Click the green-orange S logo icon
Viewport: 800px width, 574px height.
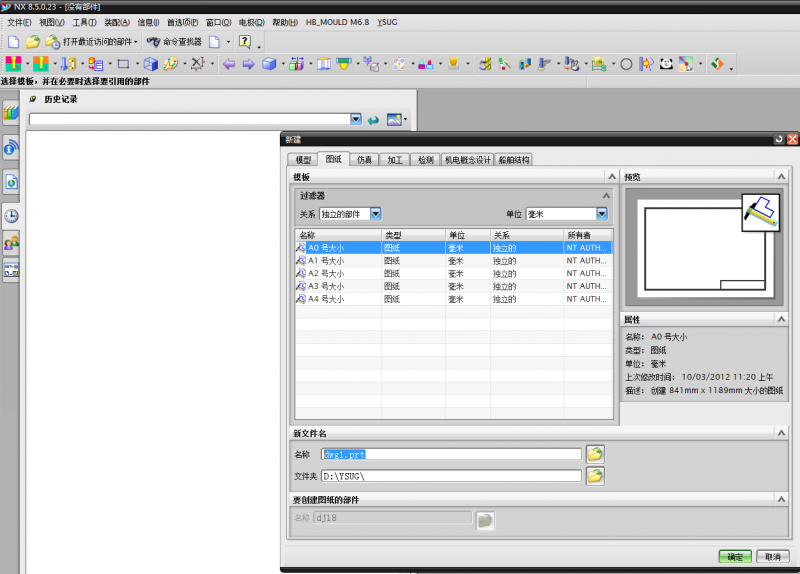coord(717,64)
